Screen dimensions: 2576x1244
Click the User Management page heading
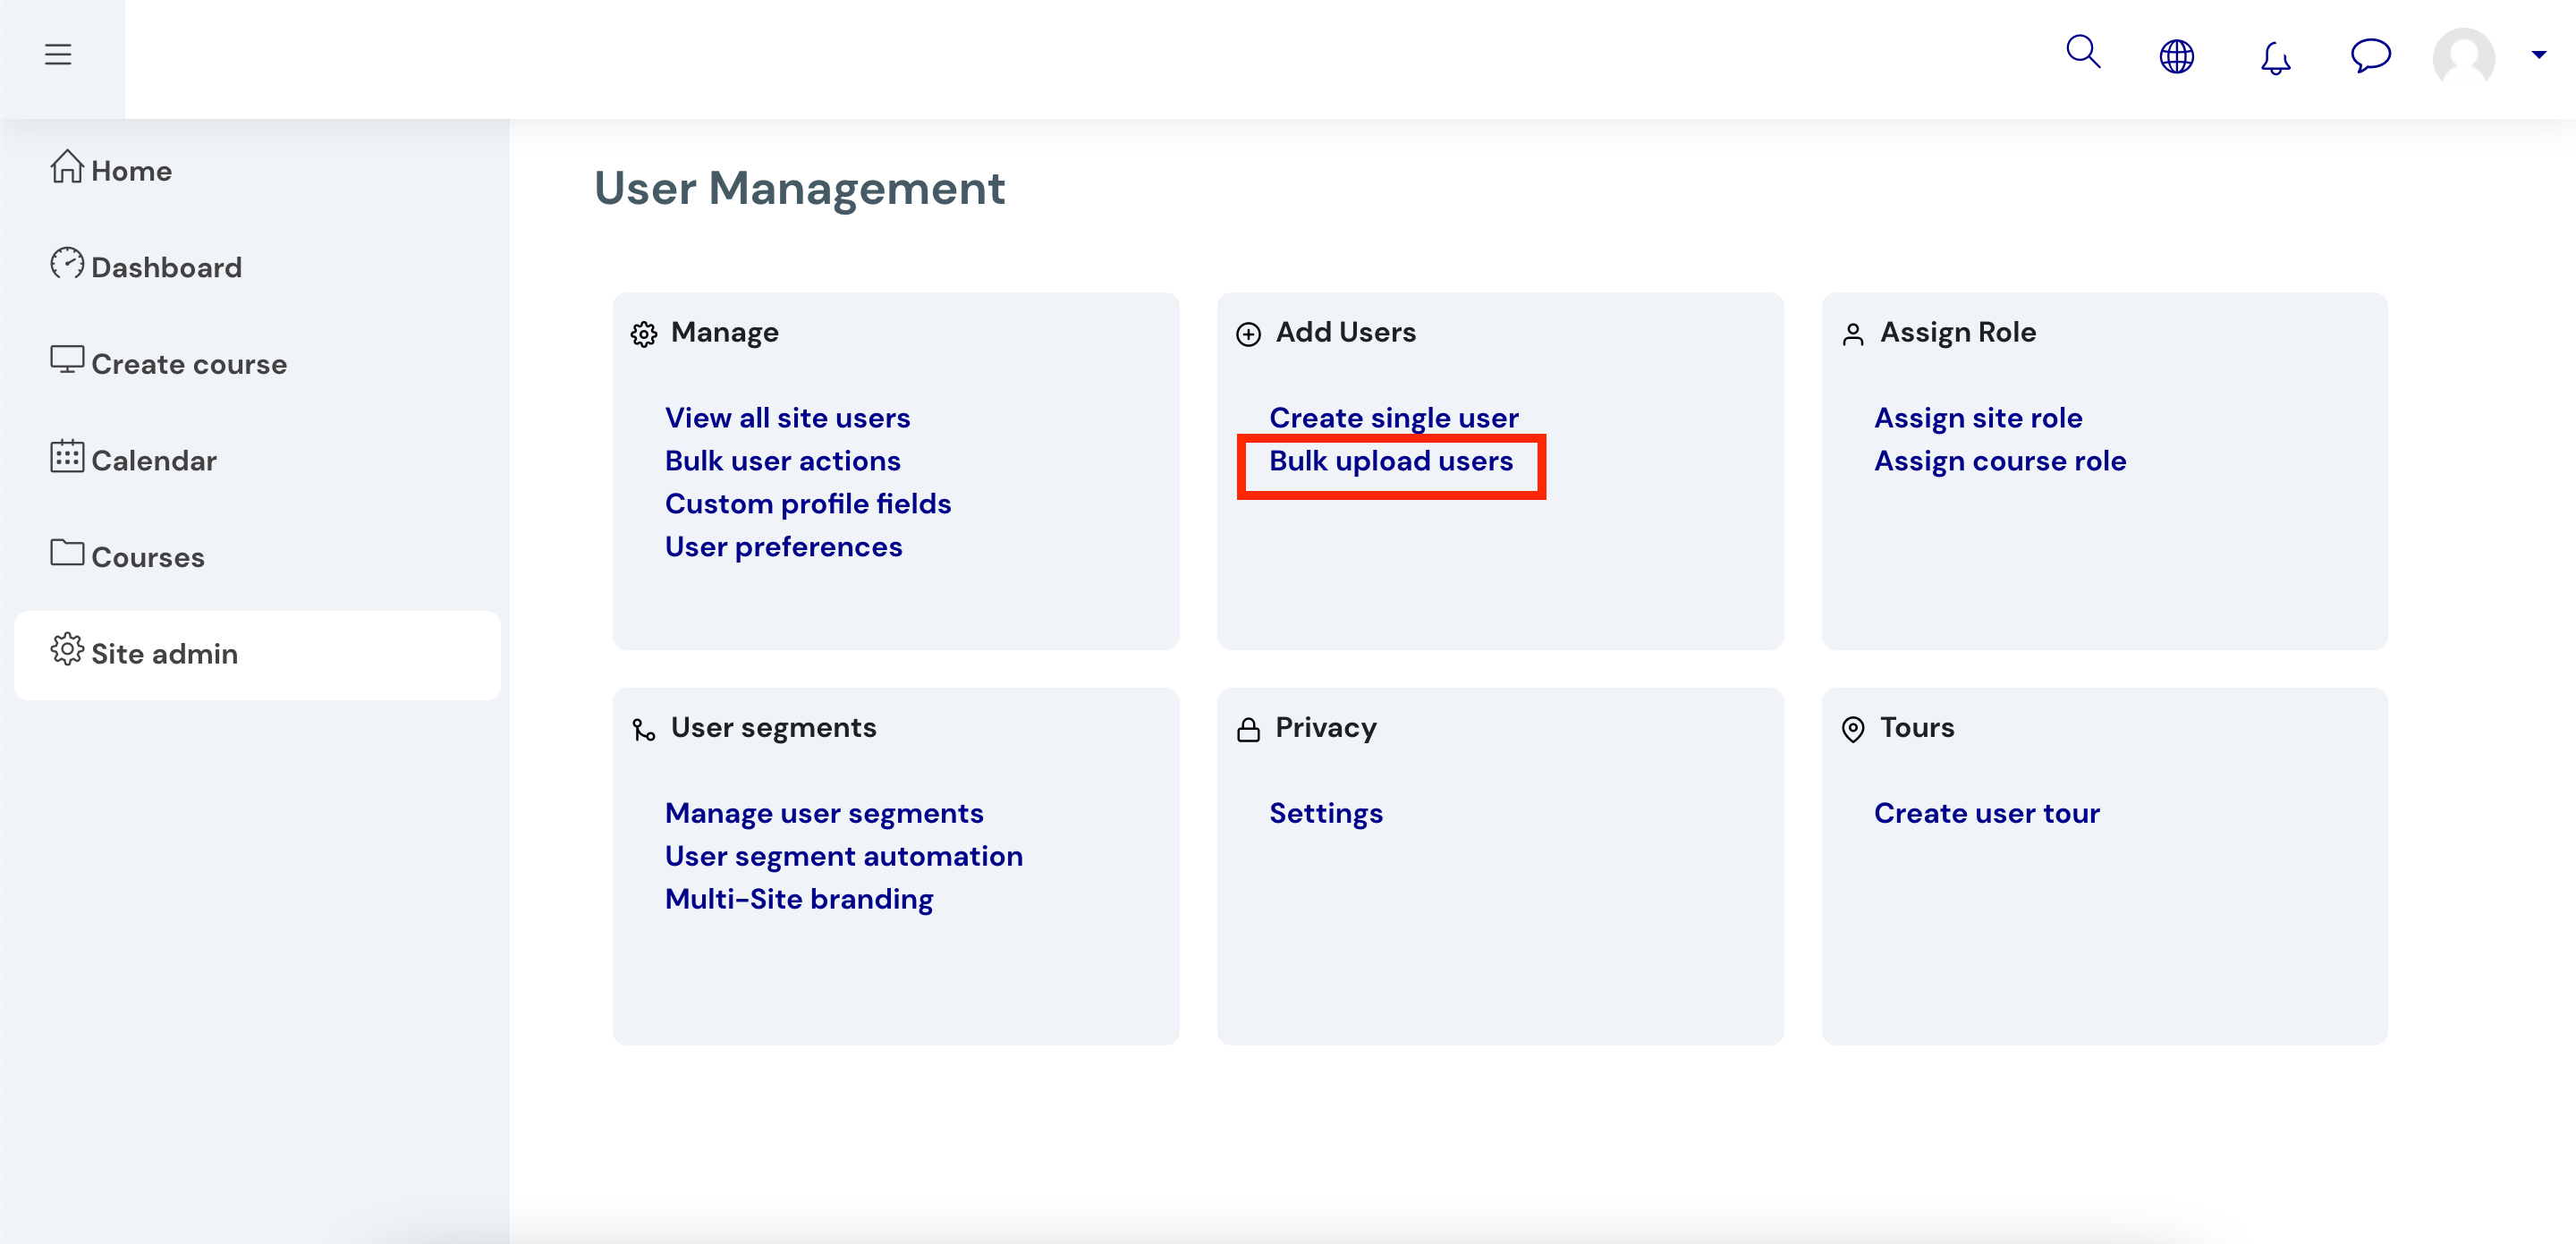click(799, 188)
